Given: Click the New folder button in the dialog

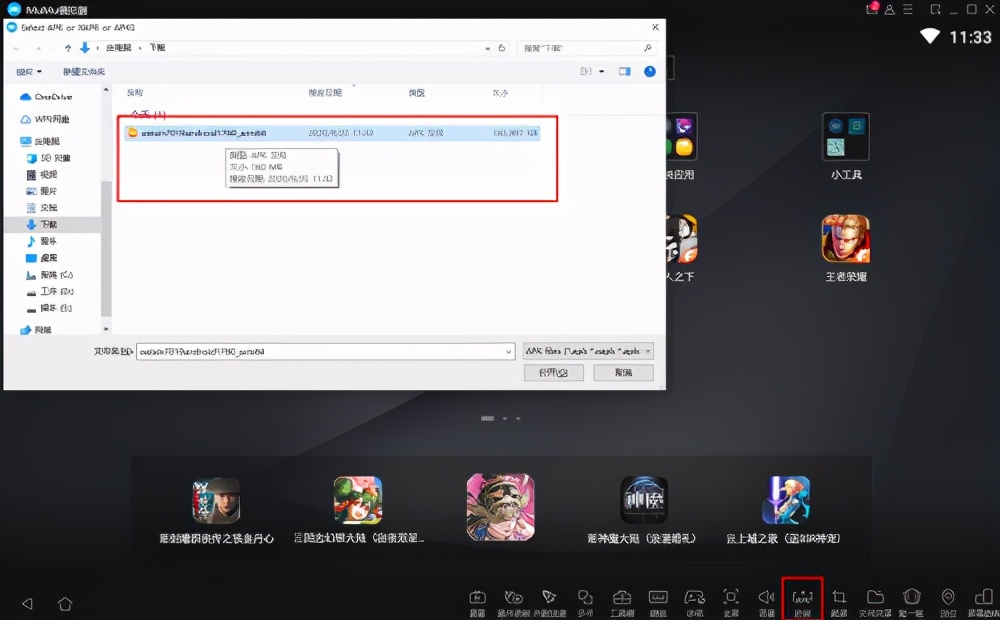Looking at the screenshot, I should (84, 71).
